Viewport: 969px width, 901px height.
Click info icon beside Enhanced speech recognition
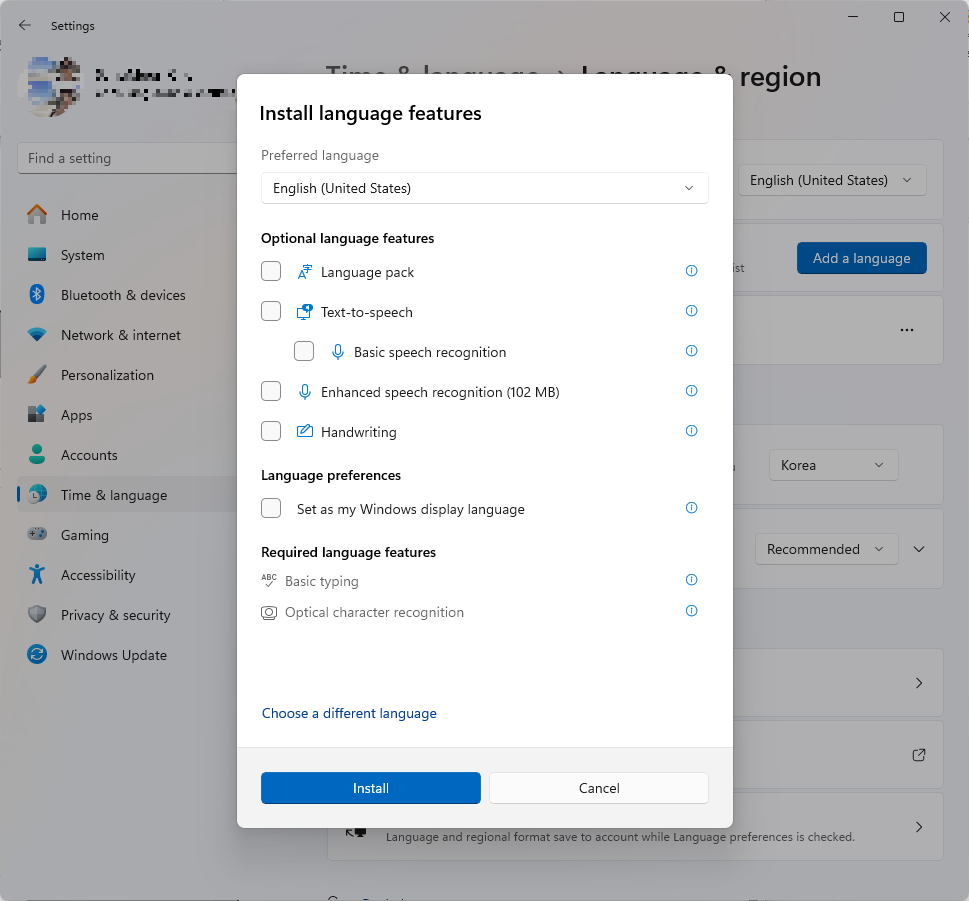(692, 391)
